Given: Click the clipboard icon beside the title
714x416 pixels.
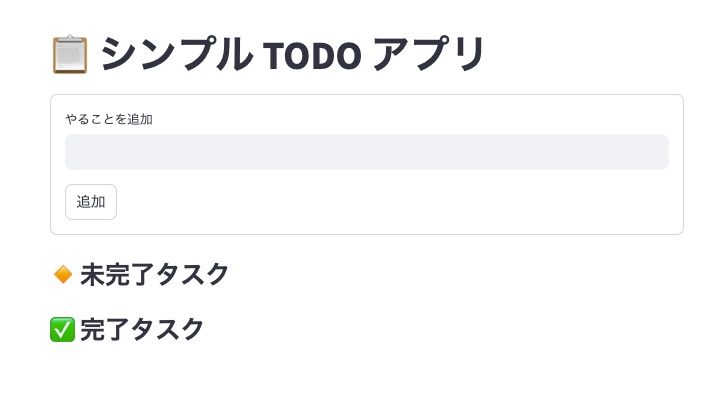Looking at the screenshot, I should (x=69, y=54).
